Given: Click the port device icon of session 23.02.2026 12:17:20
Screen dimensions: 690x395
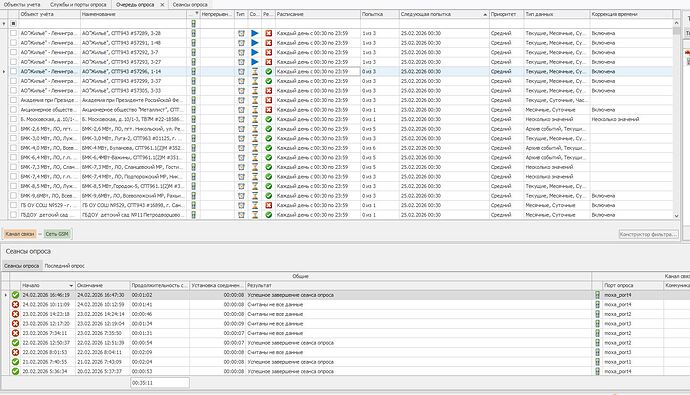Looking at the screenshot, I should [597, 324].
